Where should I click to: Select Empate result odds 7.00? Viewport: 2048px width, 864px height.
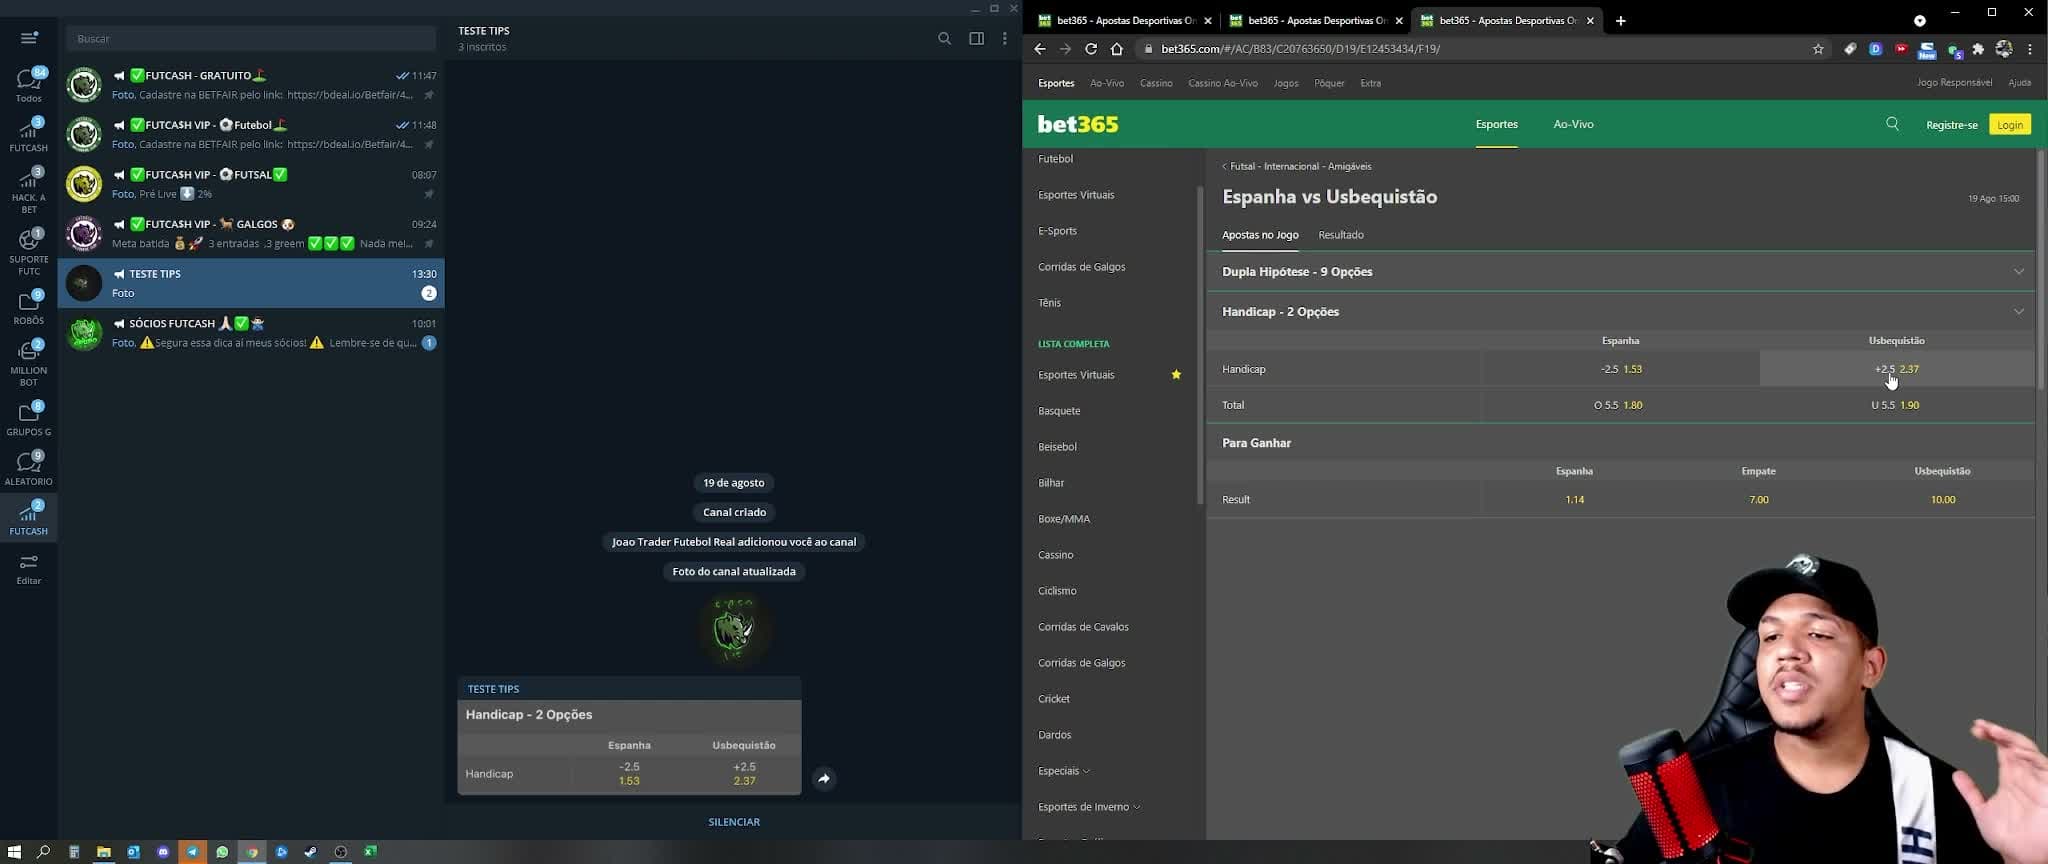point(1758,499)
